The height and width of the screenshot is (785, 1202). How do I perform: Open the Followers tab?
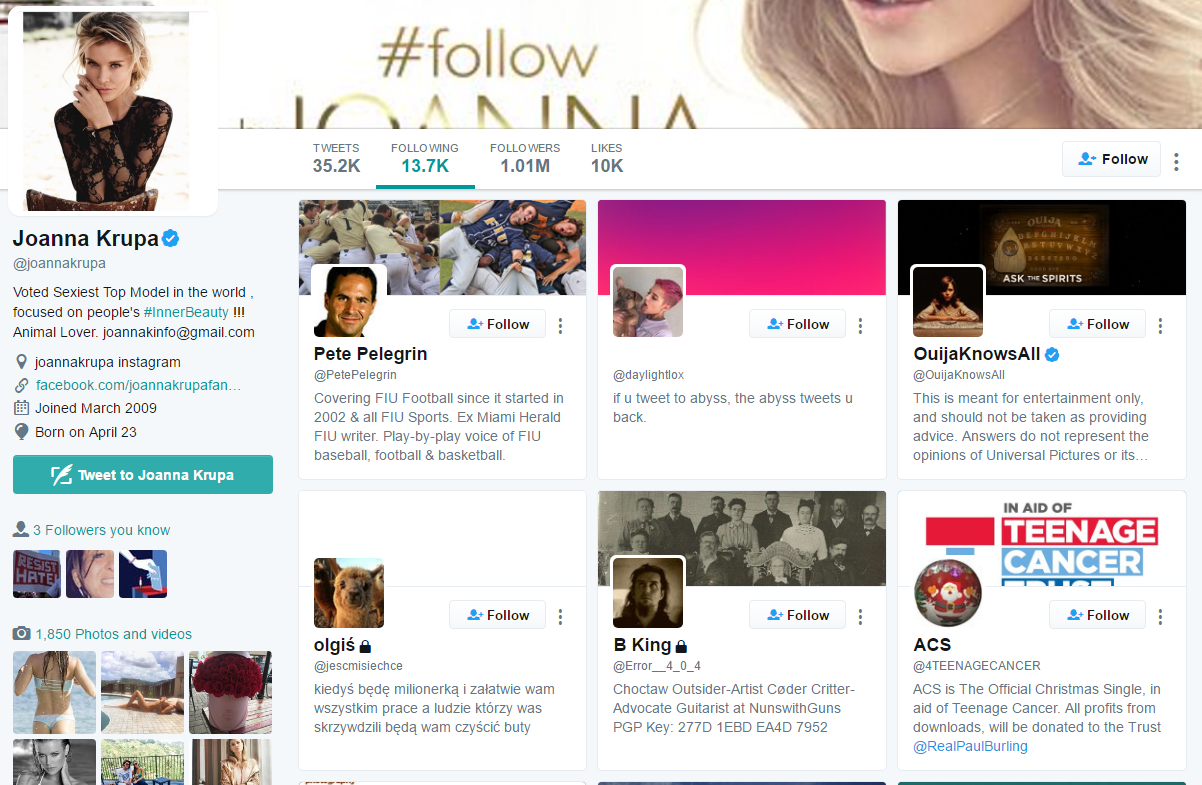(524, 158)
